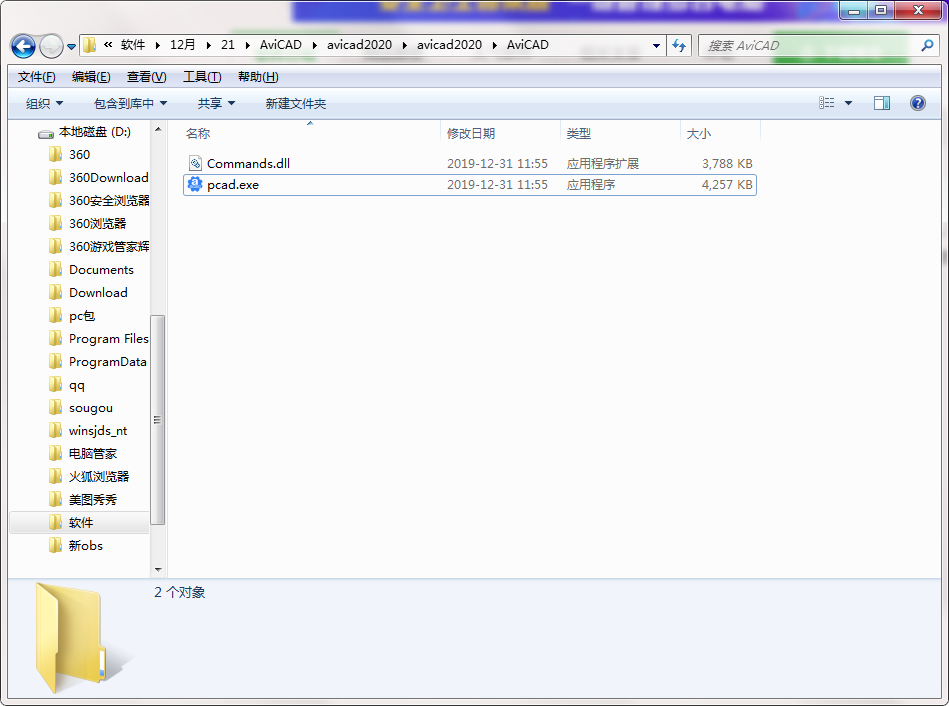The image size is (949, 706).
Task: Click pcad.exe file name
Action: click(233, 185)
